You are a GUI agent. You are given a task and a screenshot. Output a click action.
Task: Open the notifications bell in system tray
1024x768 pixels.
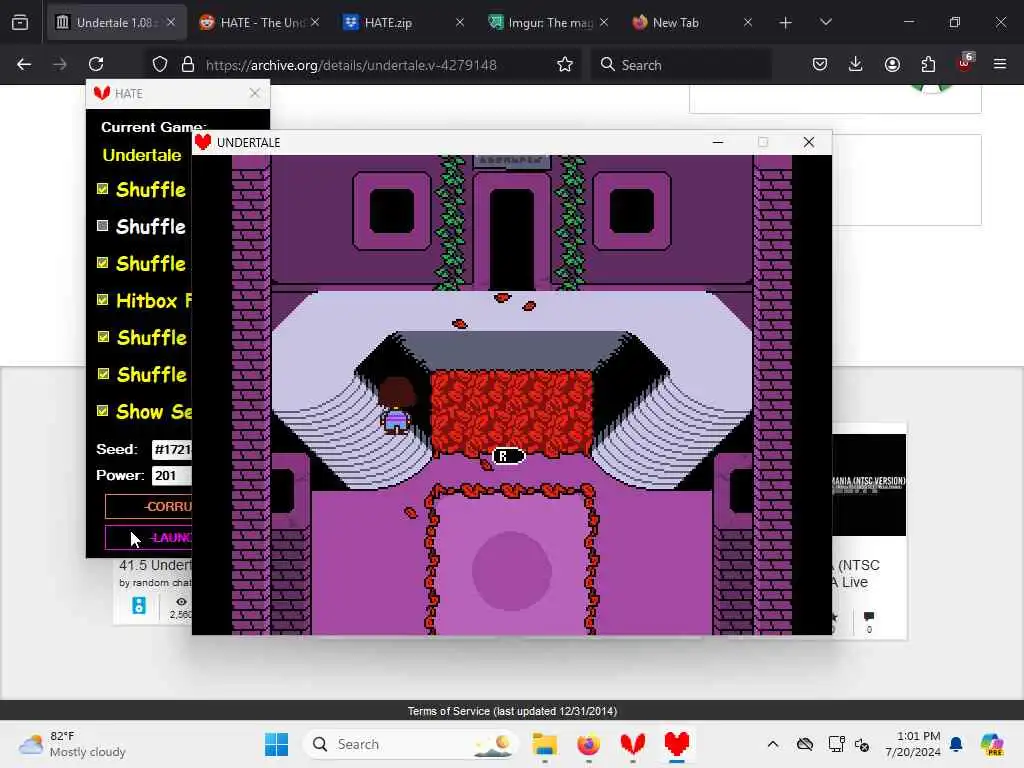(x=956, y=744)
